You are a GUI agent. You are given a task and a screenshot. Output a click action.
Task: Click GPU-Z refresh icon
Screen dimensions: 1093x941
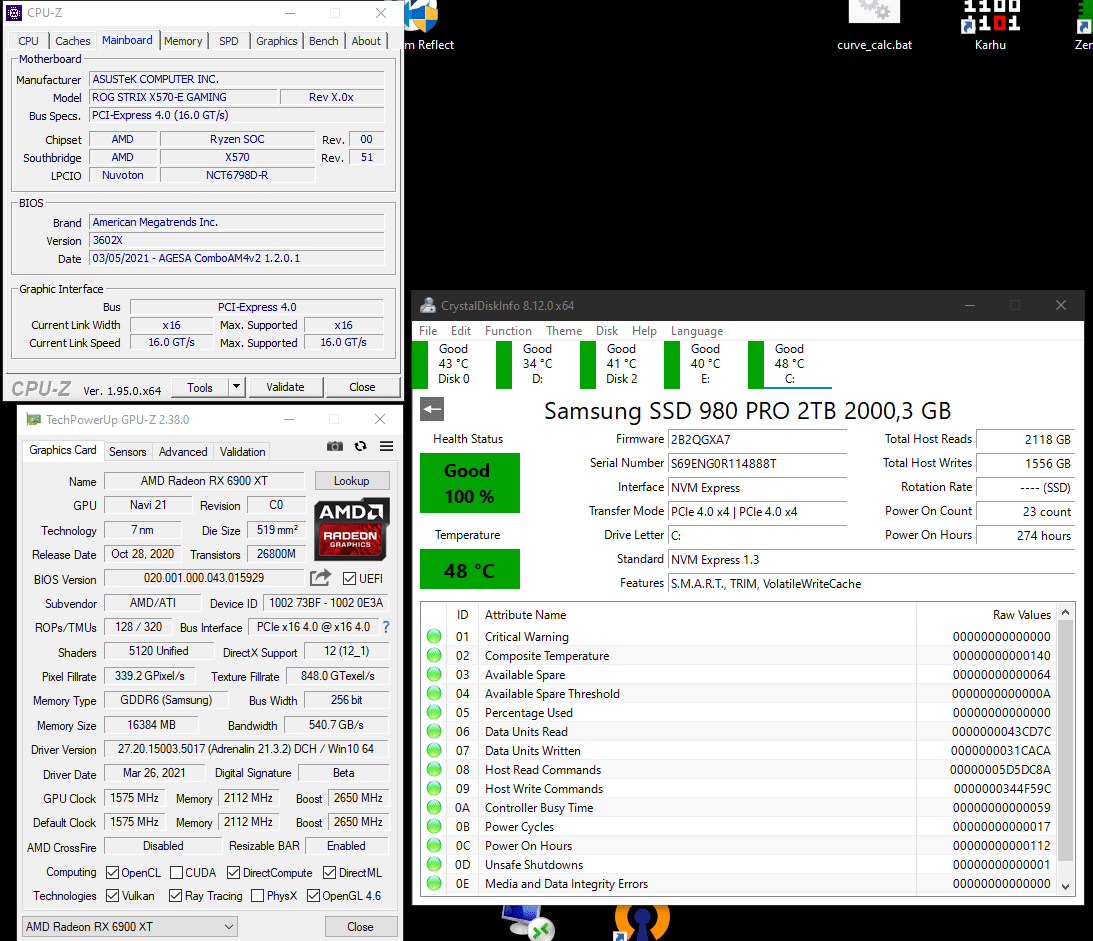tap(360, 446)
